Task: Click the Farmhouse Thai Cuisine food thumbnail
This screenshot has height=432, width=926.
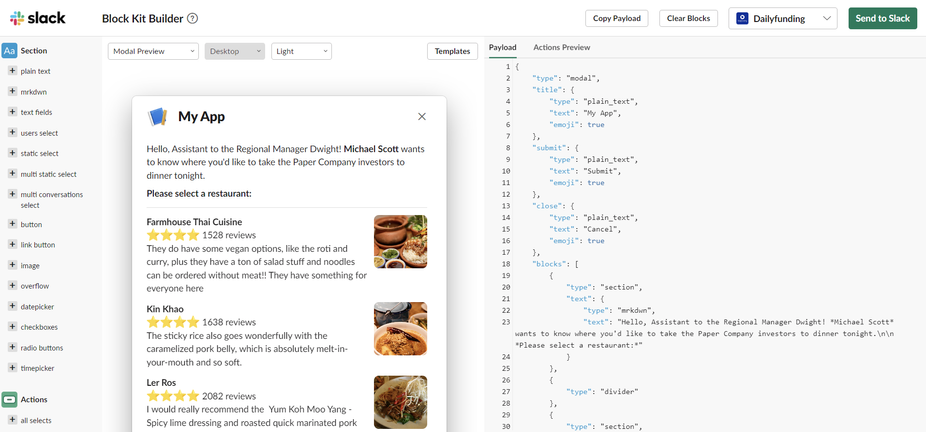Action: coord(400,241)
